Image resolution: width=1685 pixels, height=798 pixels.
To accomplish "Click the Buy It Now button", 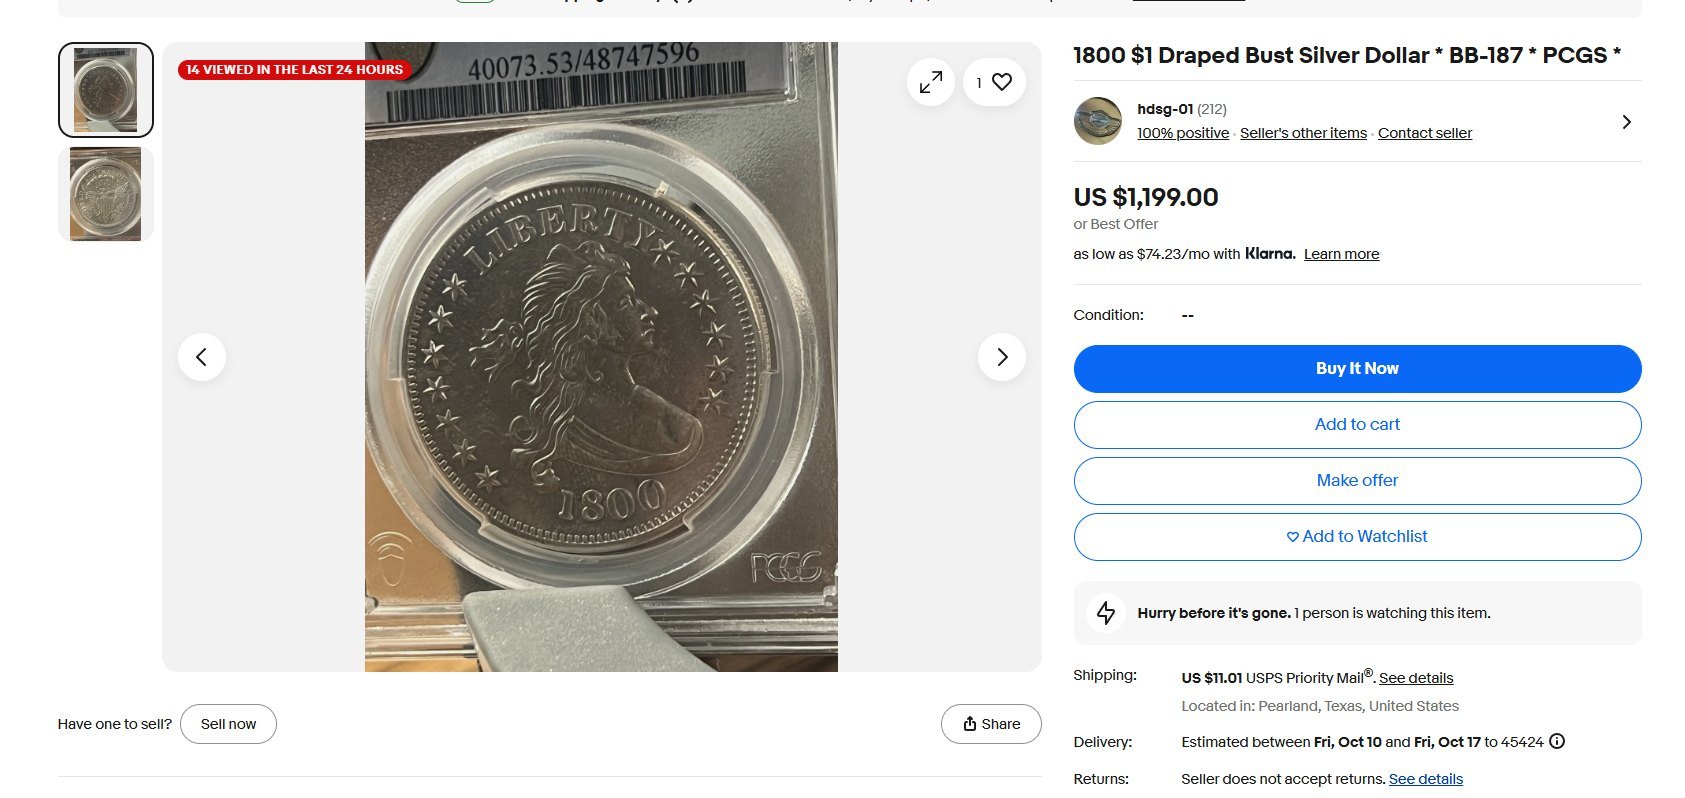I will pos(1357,369).
